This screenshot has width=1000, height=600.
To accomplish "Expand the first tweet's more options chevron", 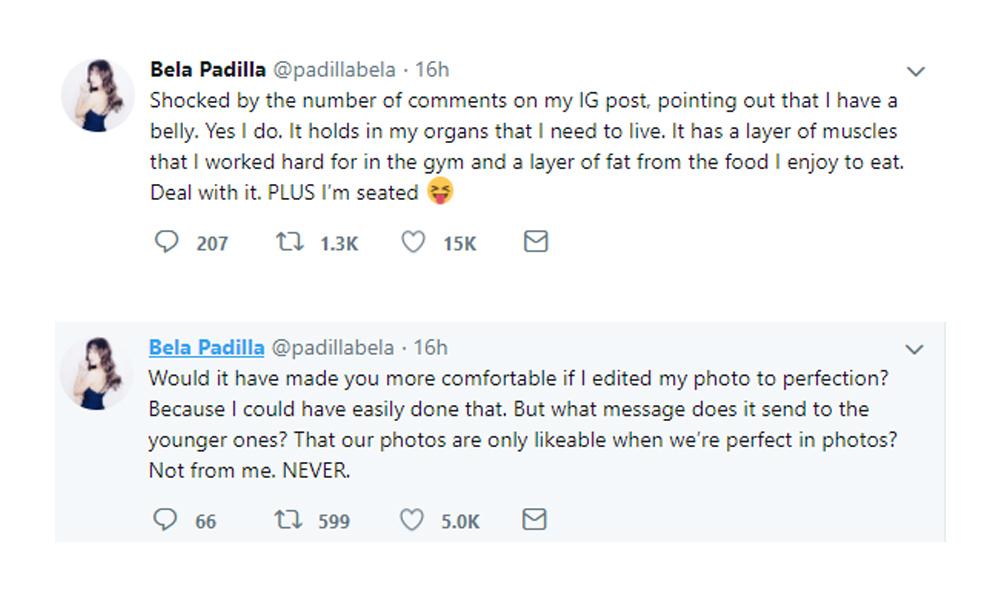I will 915,71.
